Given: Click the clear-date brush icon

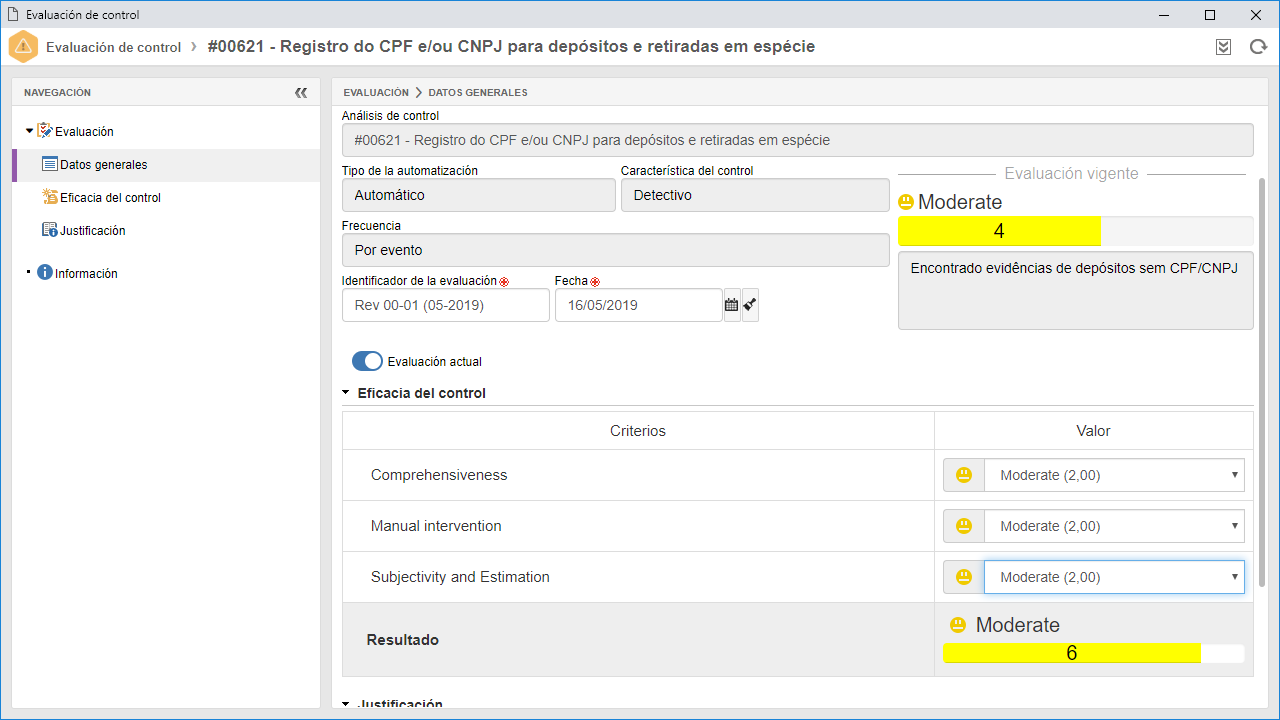Looking at the screenshot, I should tap(750, 305).
